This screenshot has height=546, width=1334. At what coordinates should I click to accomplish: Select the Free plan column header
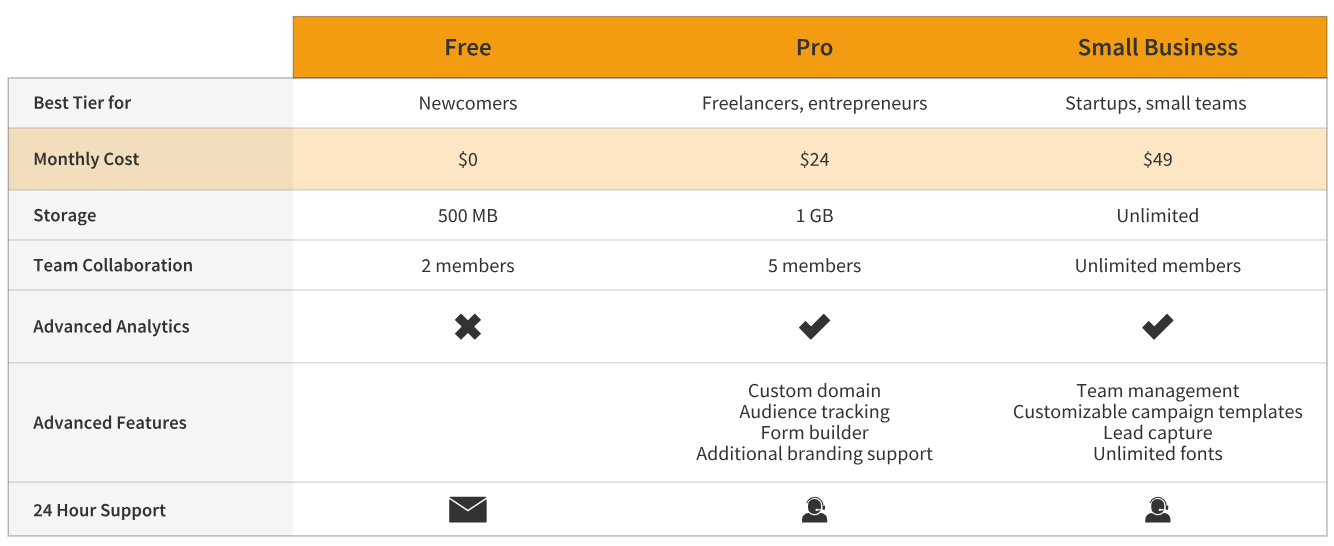click(468, 47)
